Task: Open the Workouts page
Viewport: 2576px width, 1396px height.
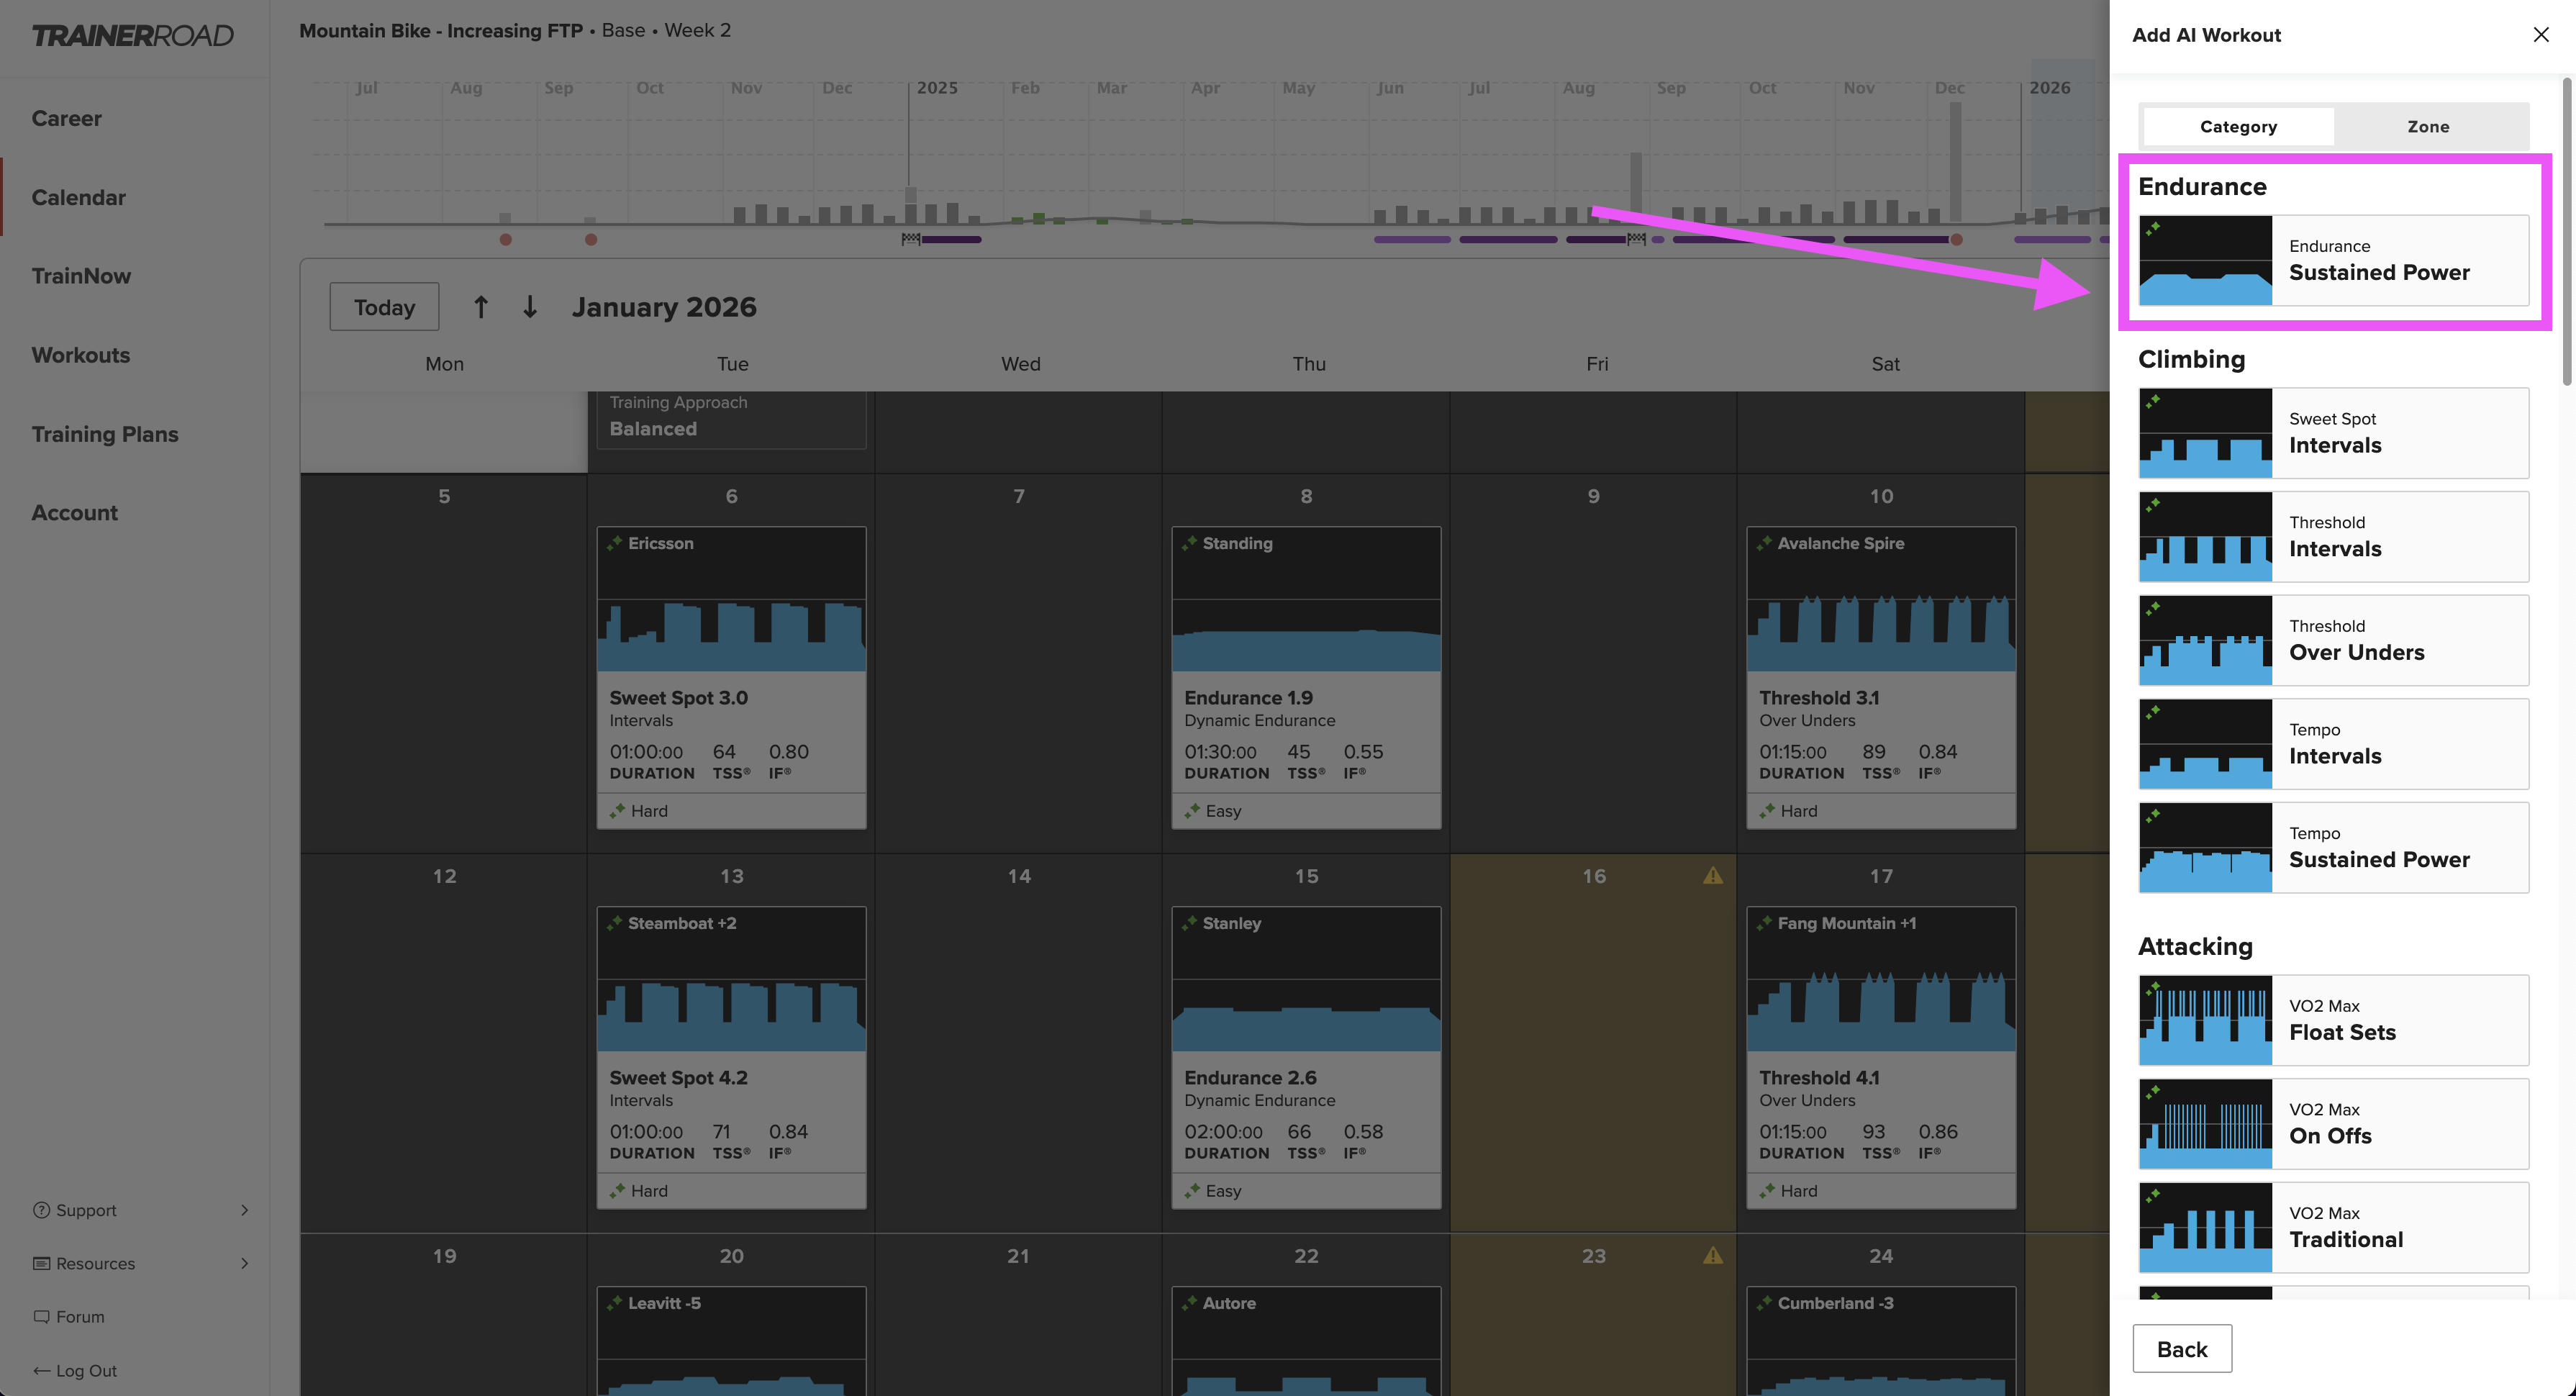Action: coord(80,355)
